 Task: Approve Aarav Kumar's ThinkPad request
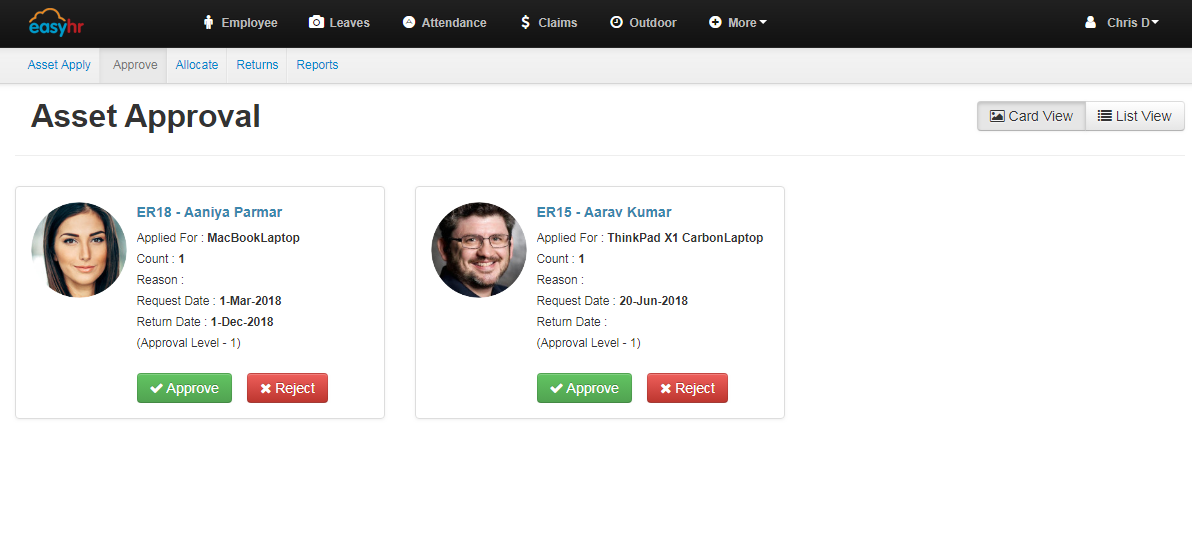584,388
